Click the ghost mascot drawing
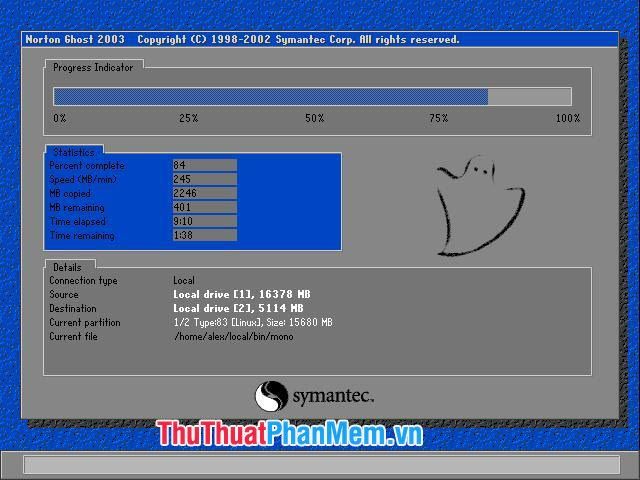 (x=480, y=206)
